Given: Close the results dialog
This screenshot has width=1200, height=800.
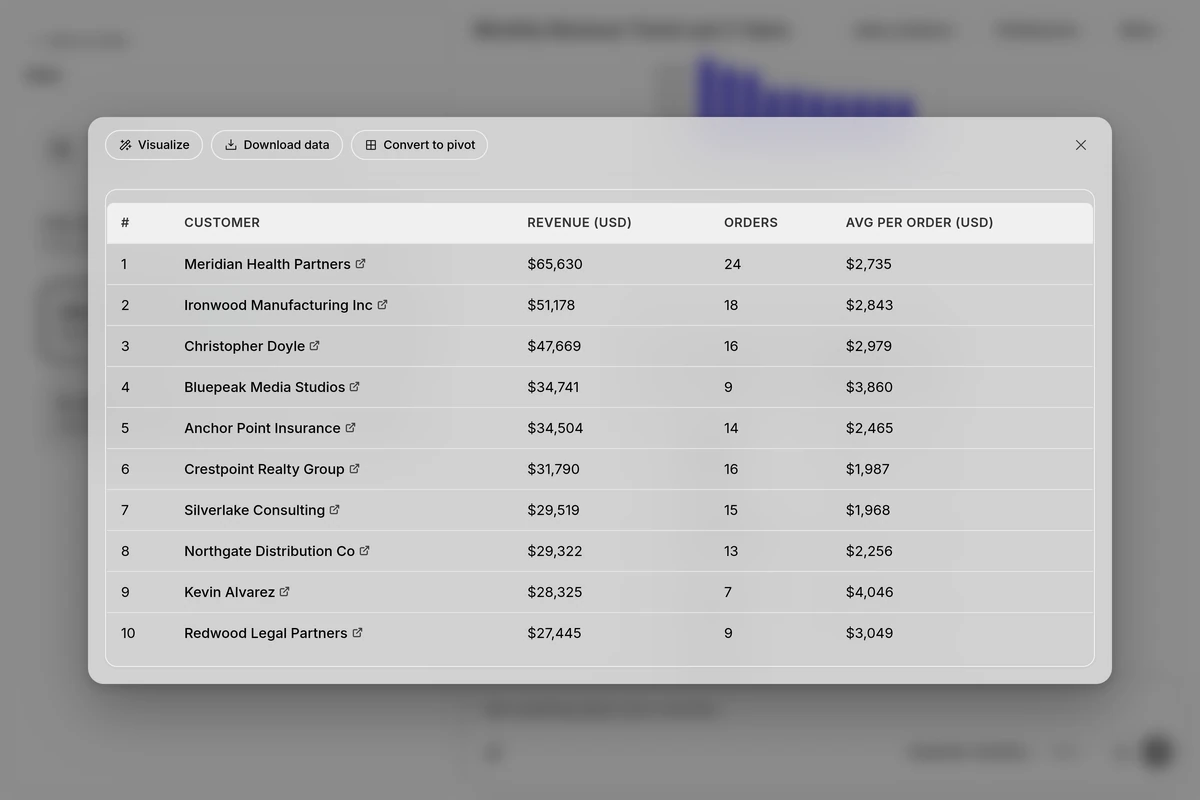Looking at the screenshot, I should click(1081, 145).
